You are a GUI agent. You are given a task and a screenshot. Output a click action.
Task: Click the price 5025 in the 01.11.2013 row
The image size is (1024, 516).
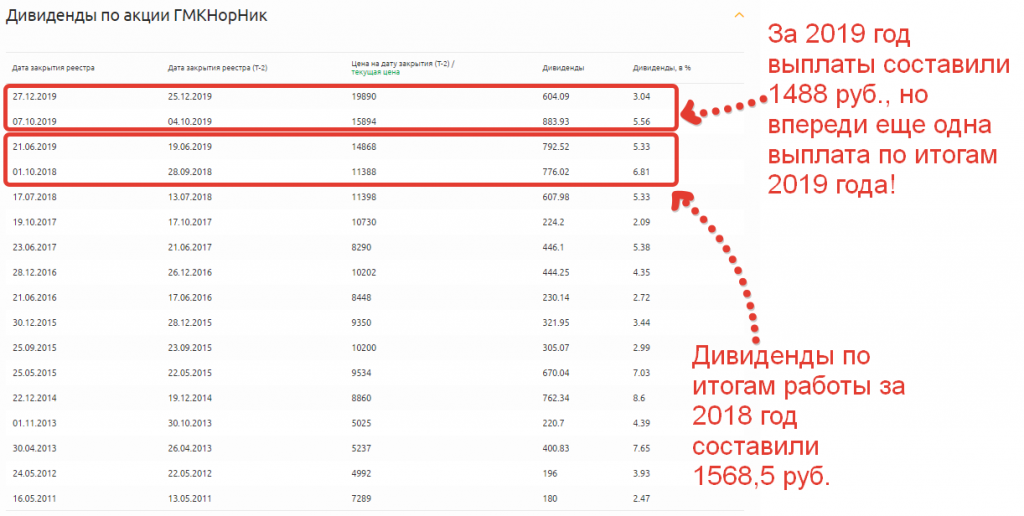361,421
